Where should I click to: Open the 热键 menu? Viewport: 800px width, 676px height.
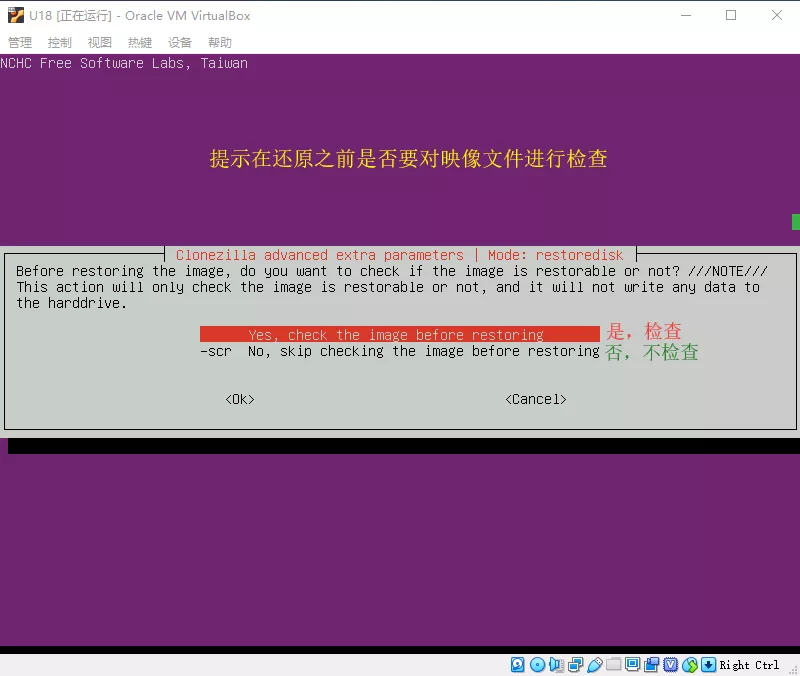pos(140,42)
